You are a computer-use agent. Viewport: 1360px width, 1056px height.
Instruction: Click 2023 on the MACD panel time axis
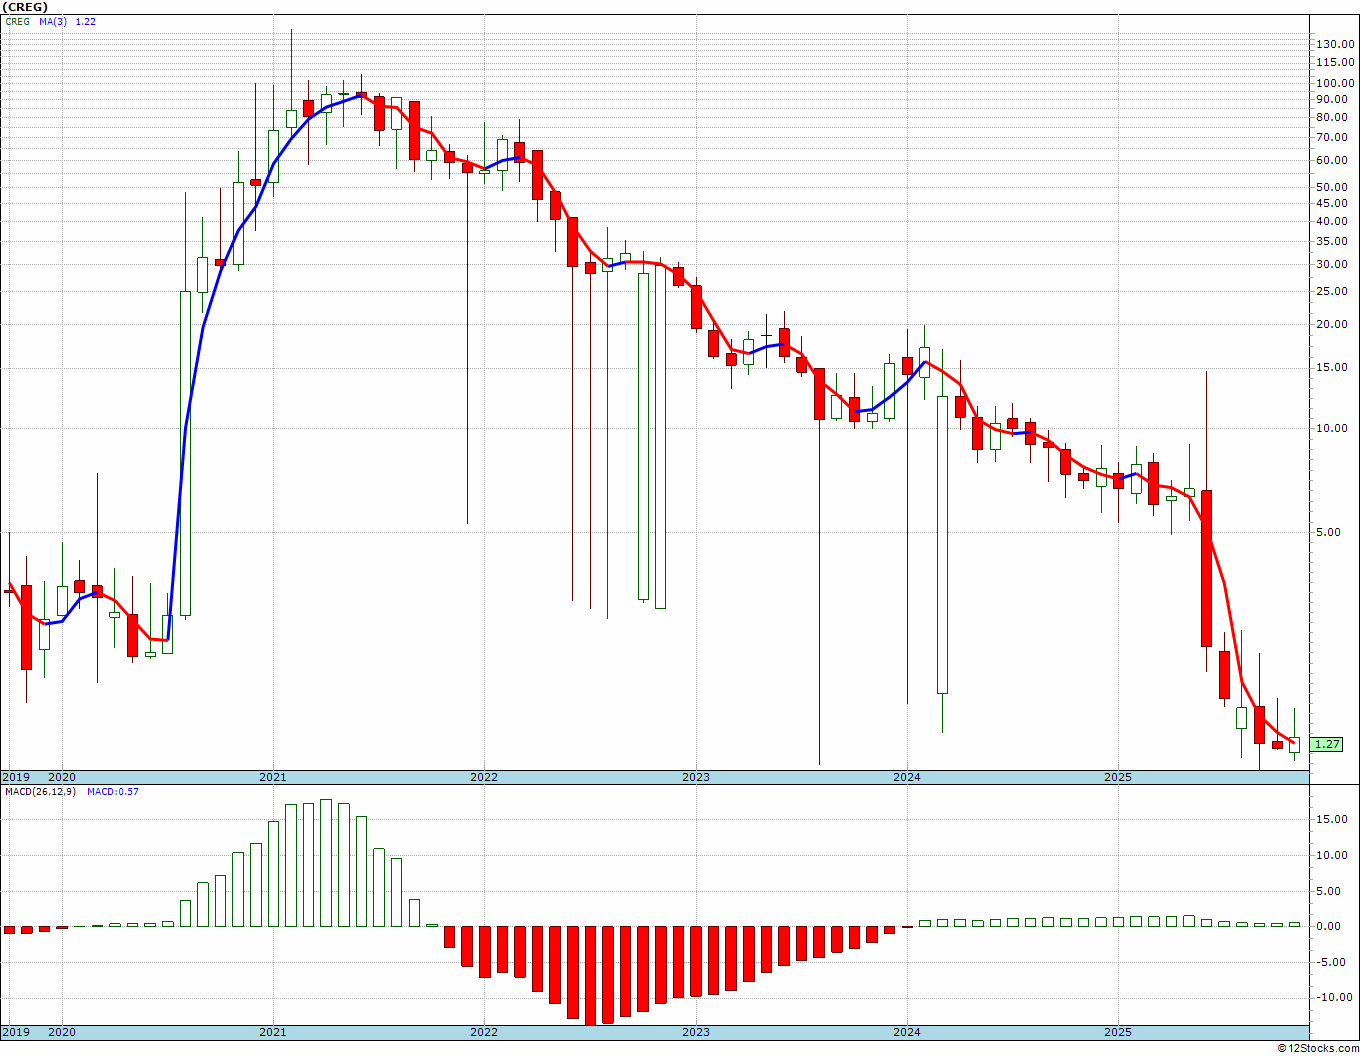coord(696,1032)
